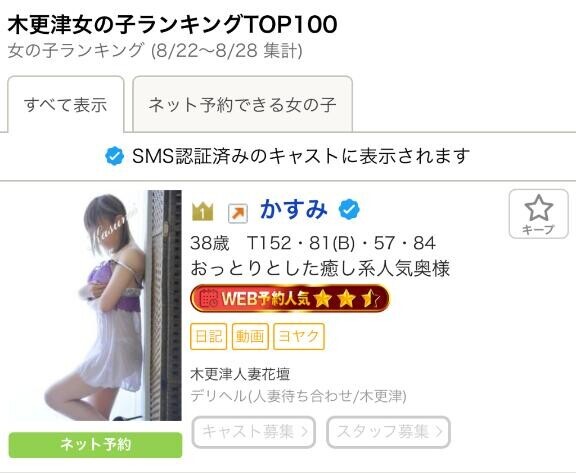Viewport: 576px width, 473px height.
Task: Open the ヨヤク tag
Action: tap(299, 336)
